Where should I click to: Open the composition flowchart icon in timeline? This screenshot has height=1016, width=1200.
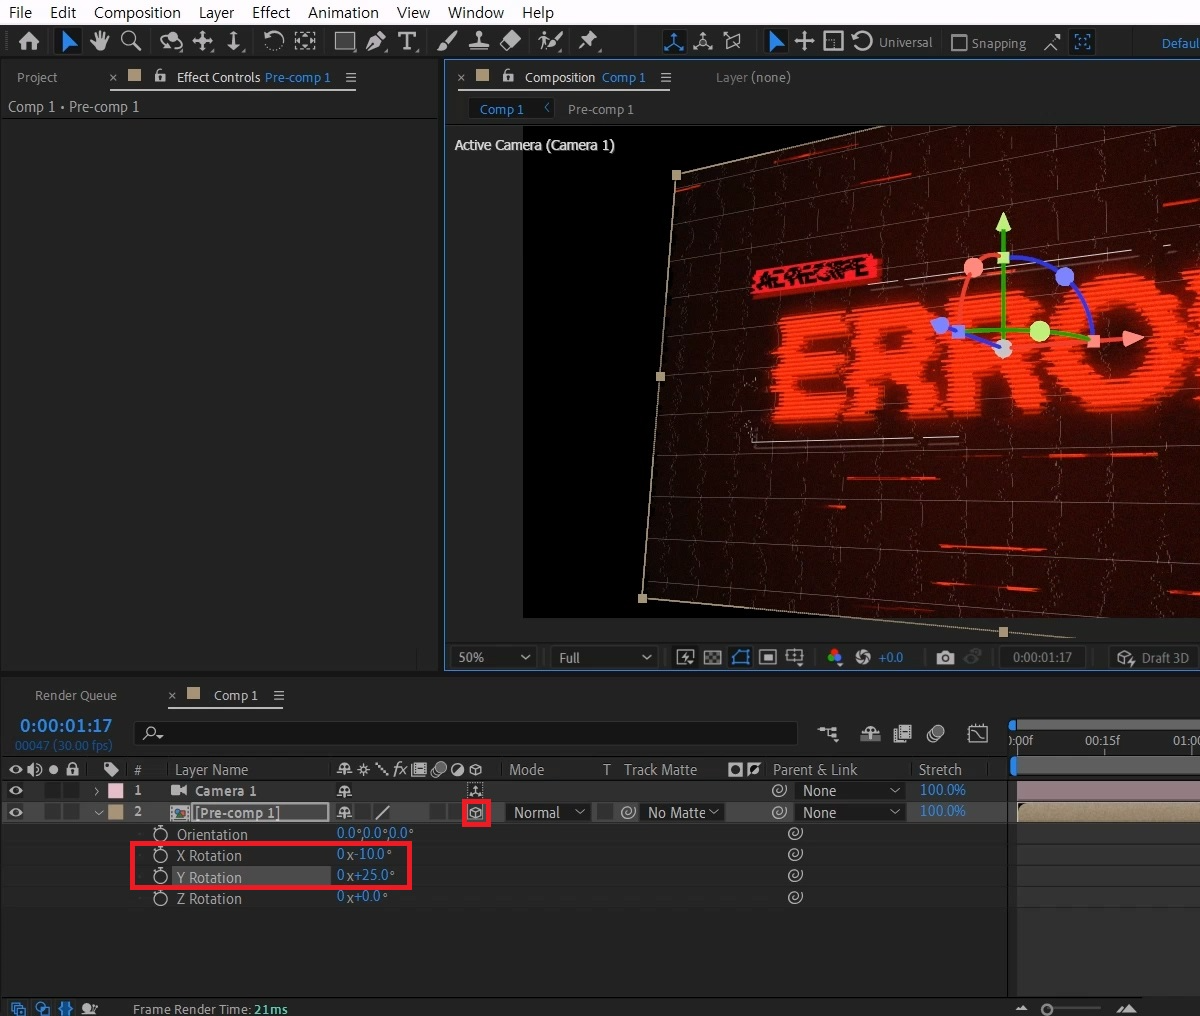[x=828, y=733]
